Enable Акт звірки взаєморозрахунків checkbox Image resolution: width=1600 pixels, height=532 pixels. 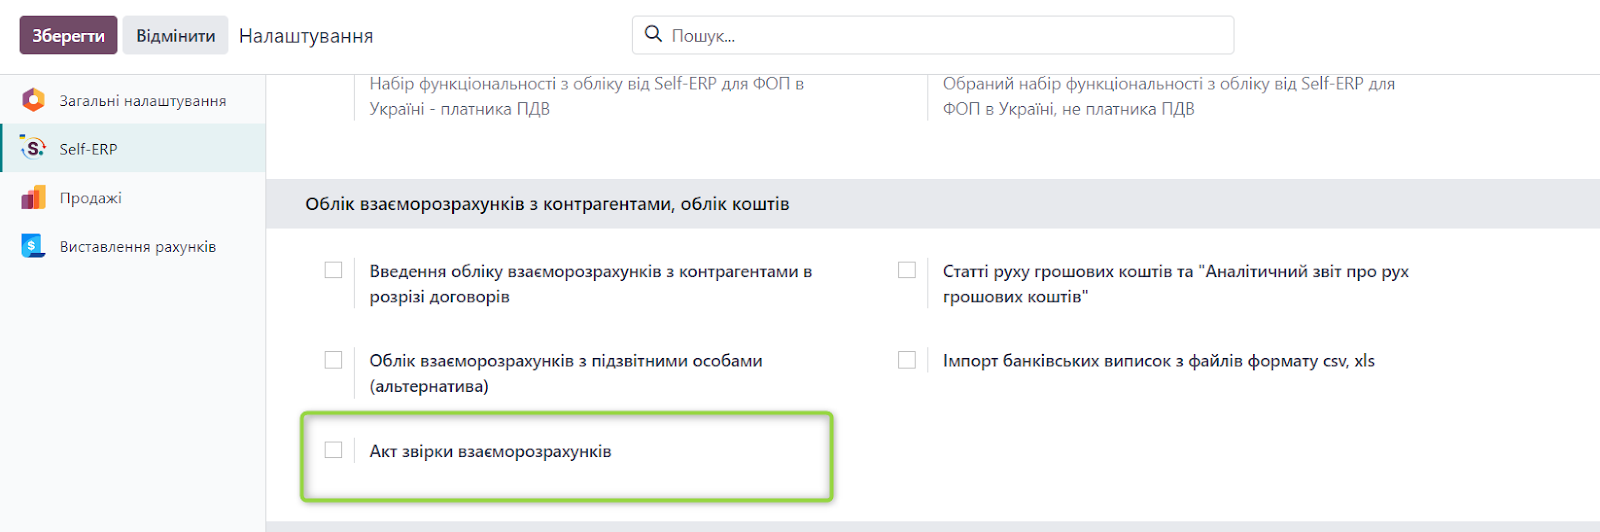[x=334, y=450]
